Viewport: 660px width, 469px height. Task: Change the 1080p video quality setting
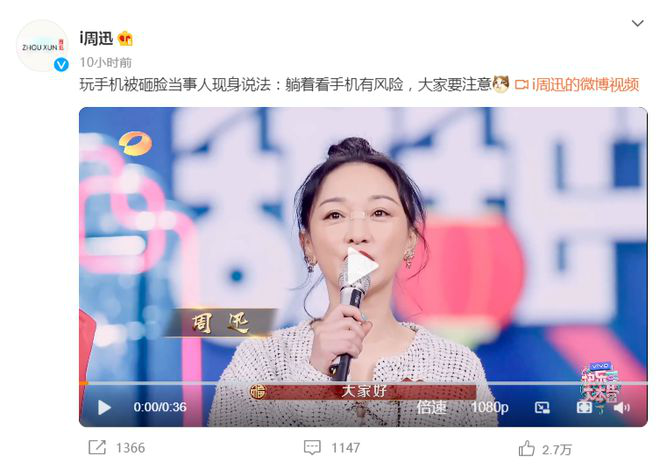(x=490, y=407)
